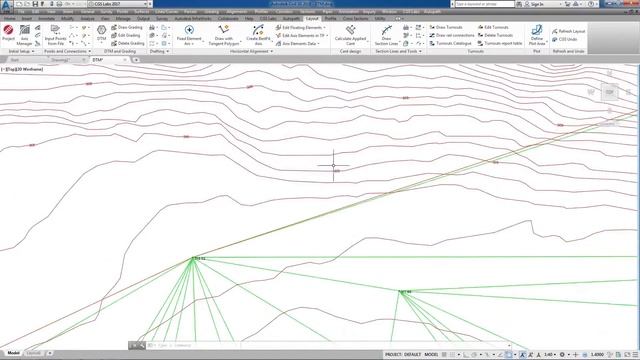Click the Create BestFit Axis tool
Viewport: 640px width, 360px height.
(x=258, y=35)
